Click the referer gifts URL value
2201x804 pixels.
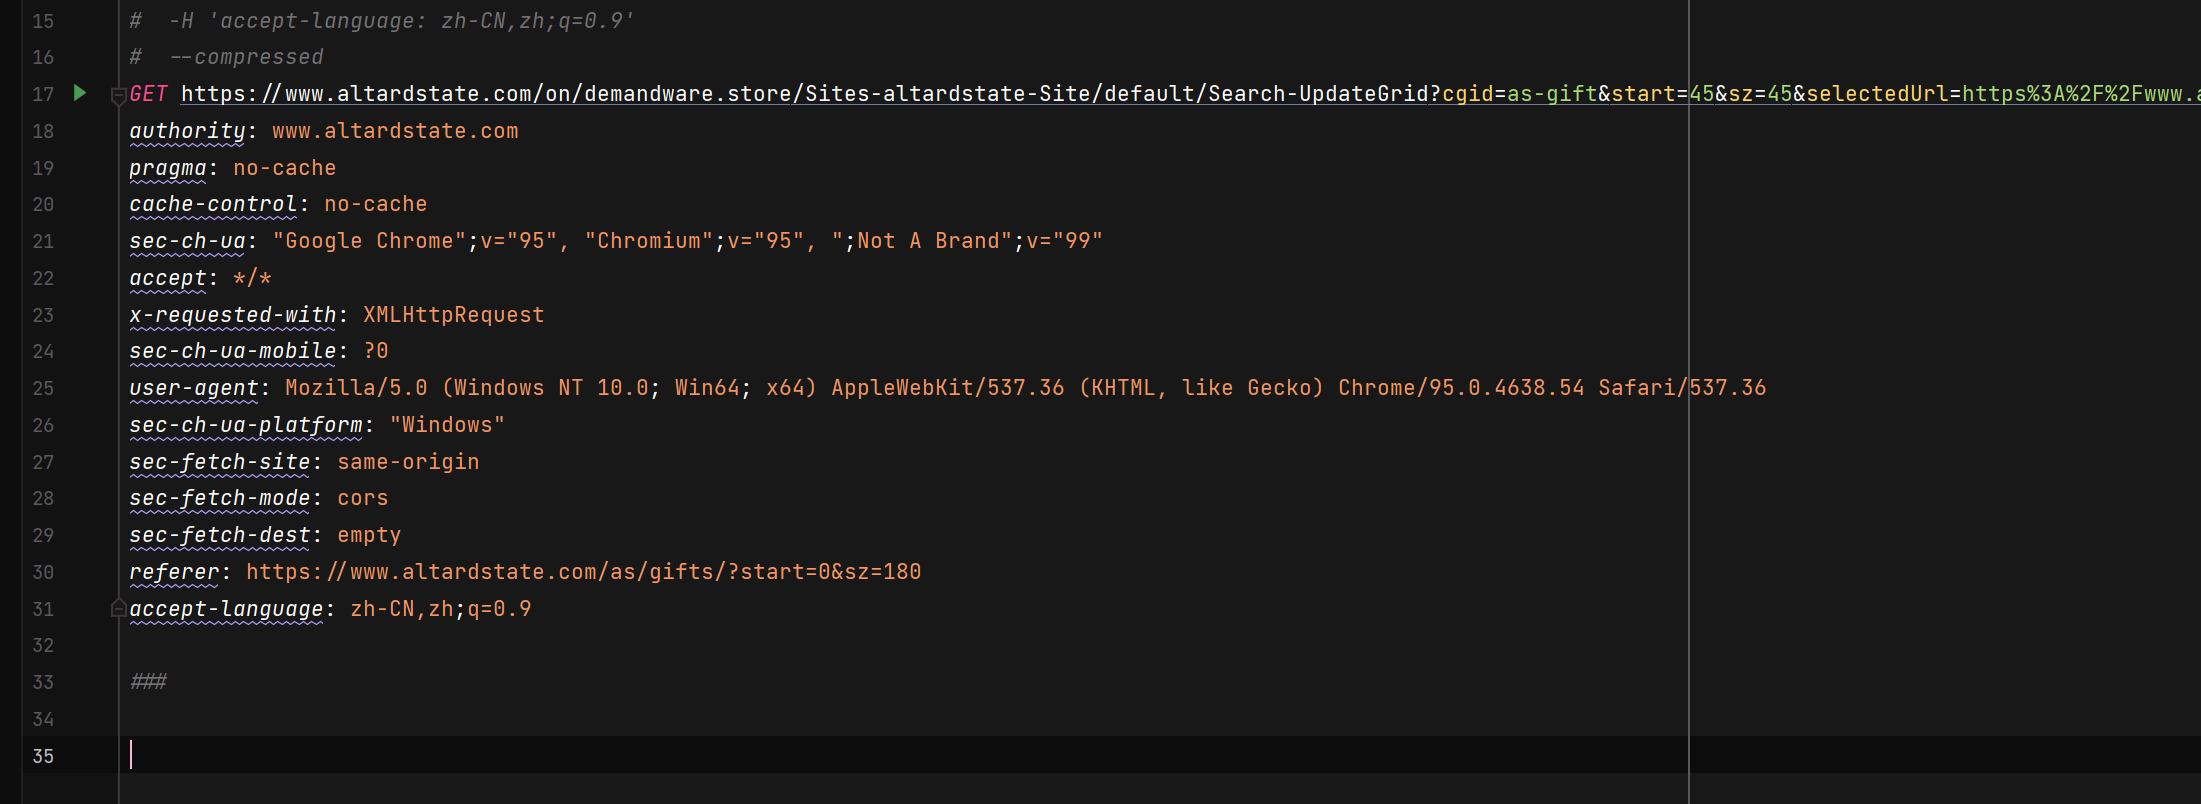coord(584,572)
